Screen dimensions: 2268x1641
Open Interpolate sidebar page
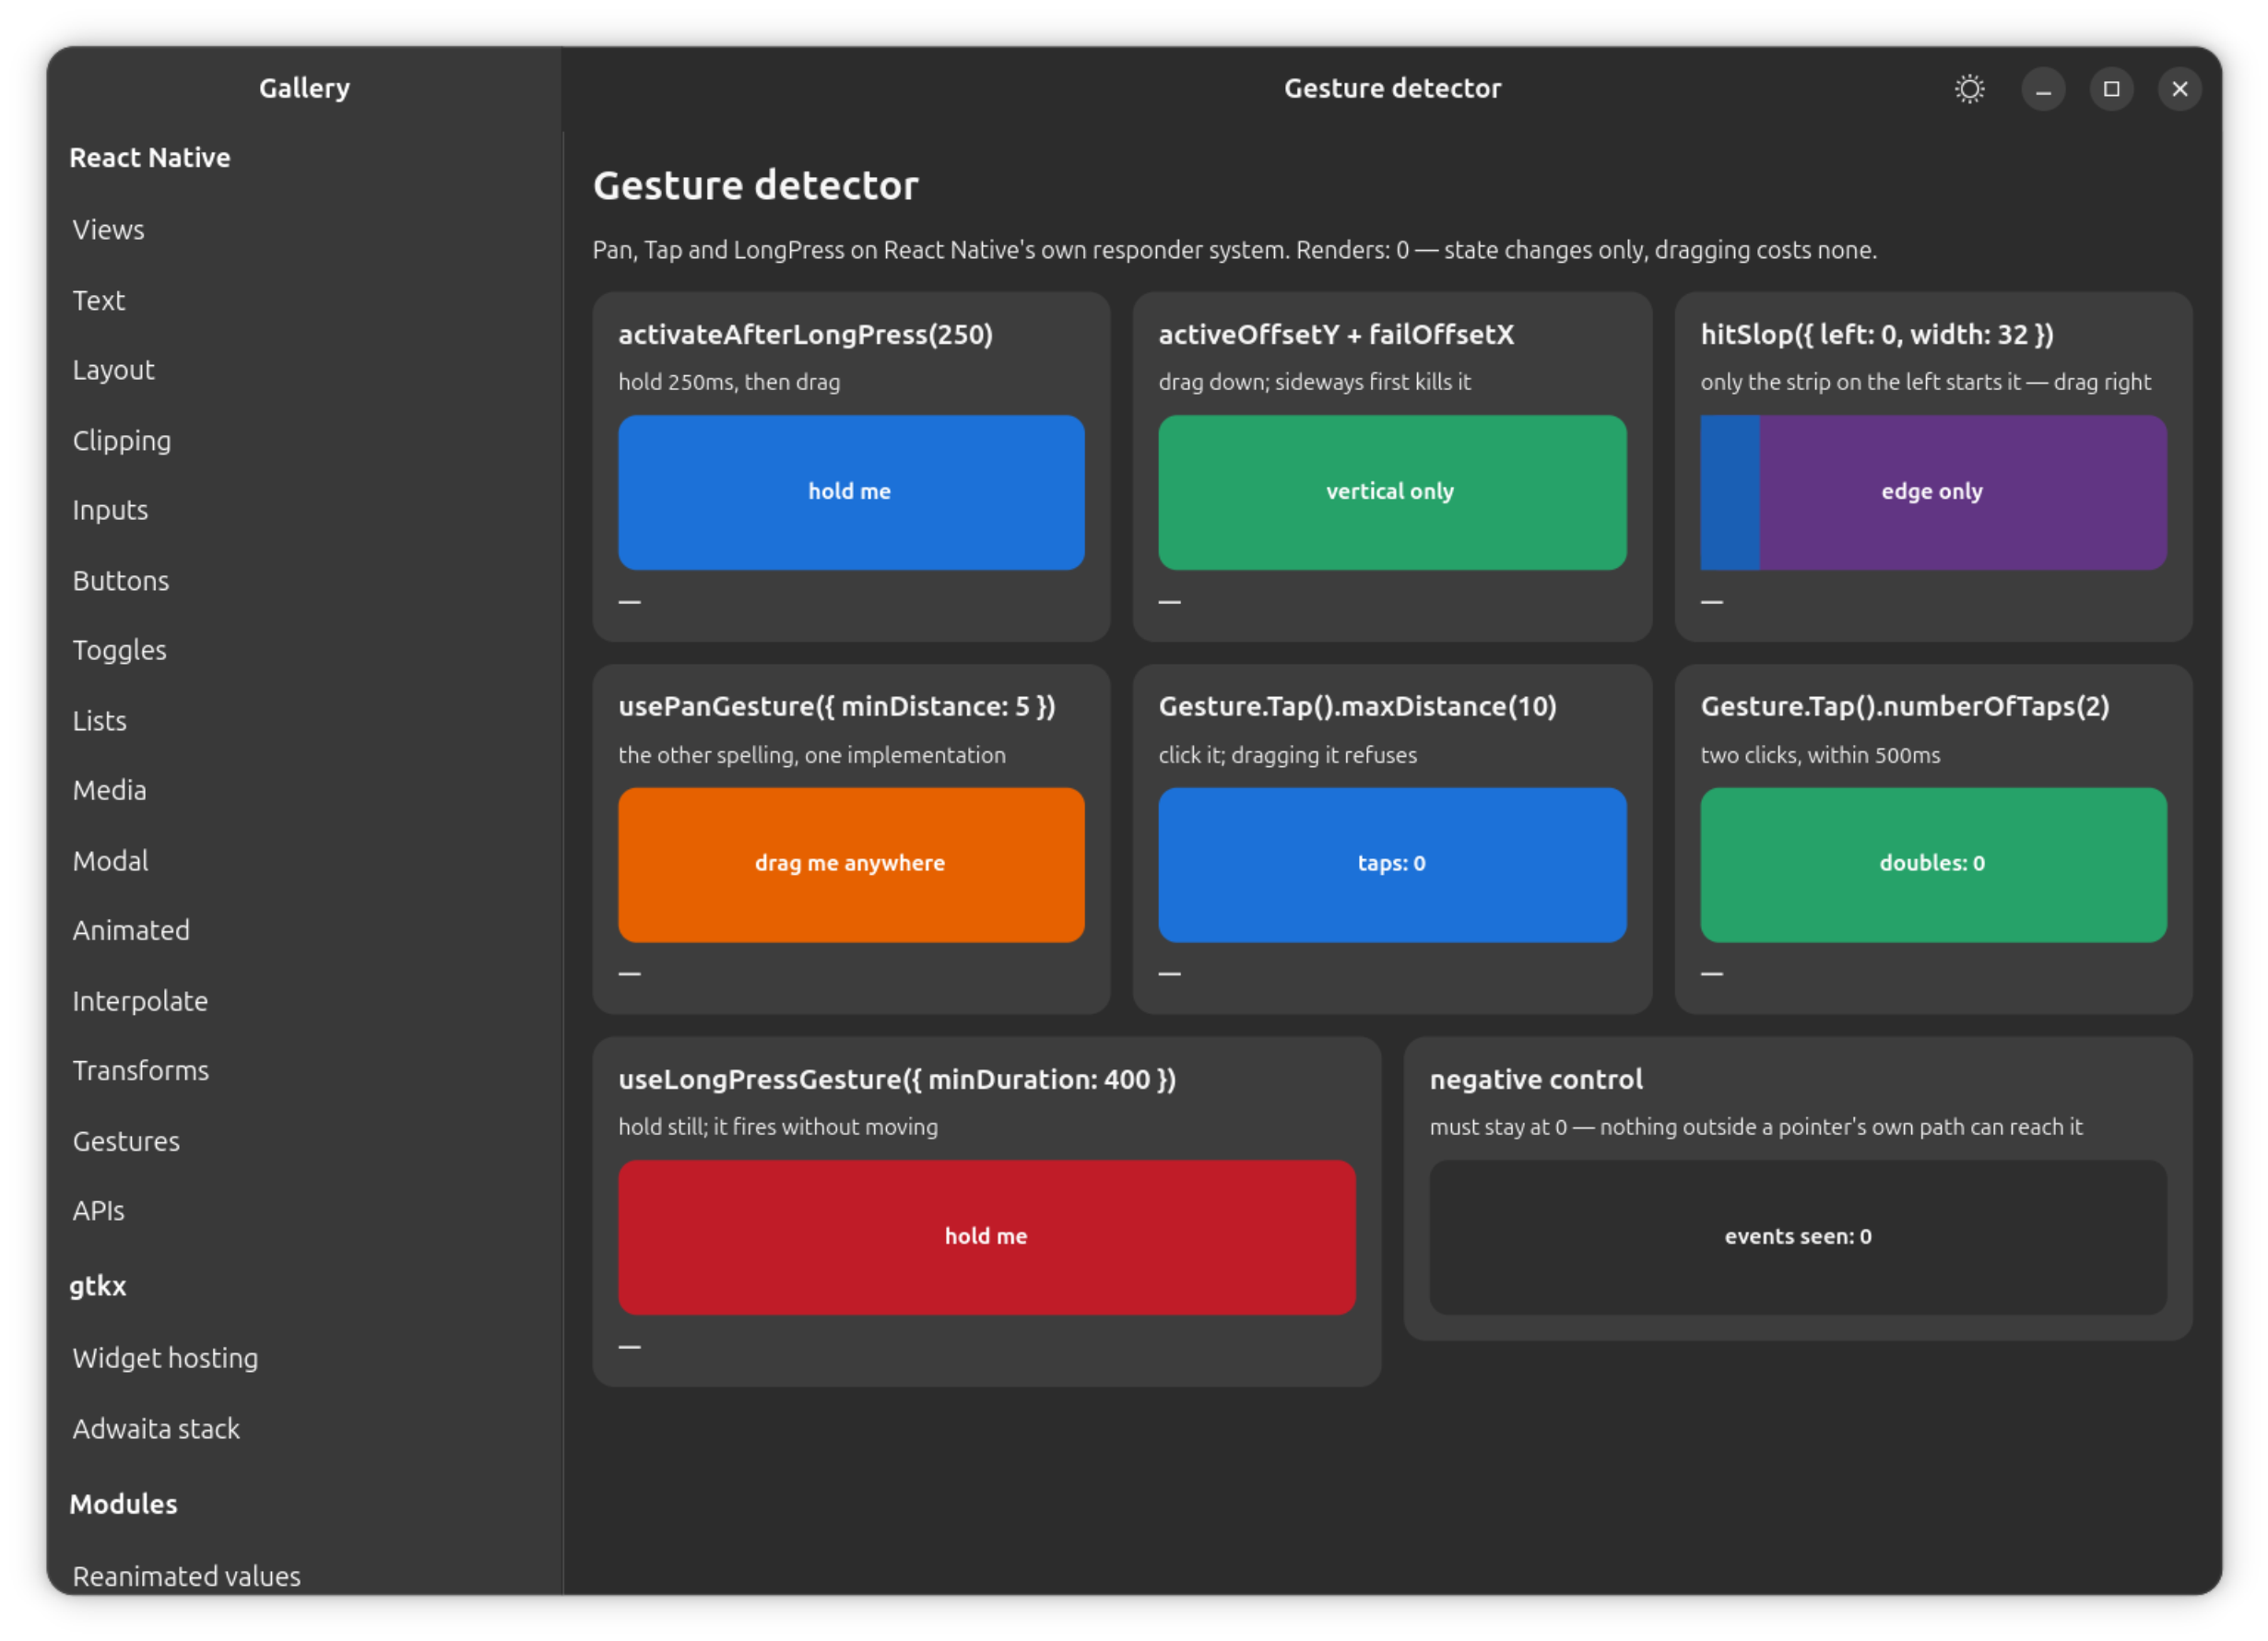click(304, 1000)
